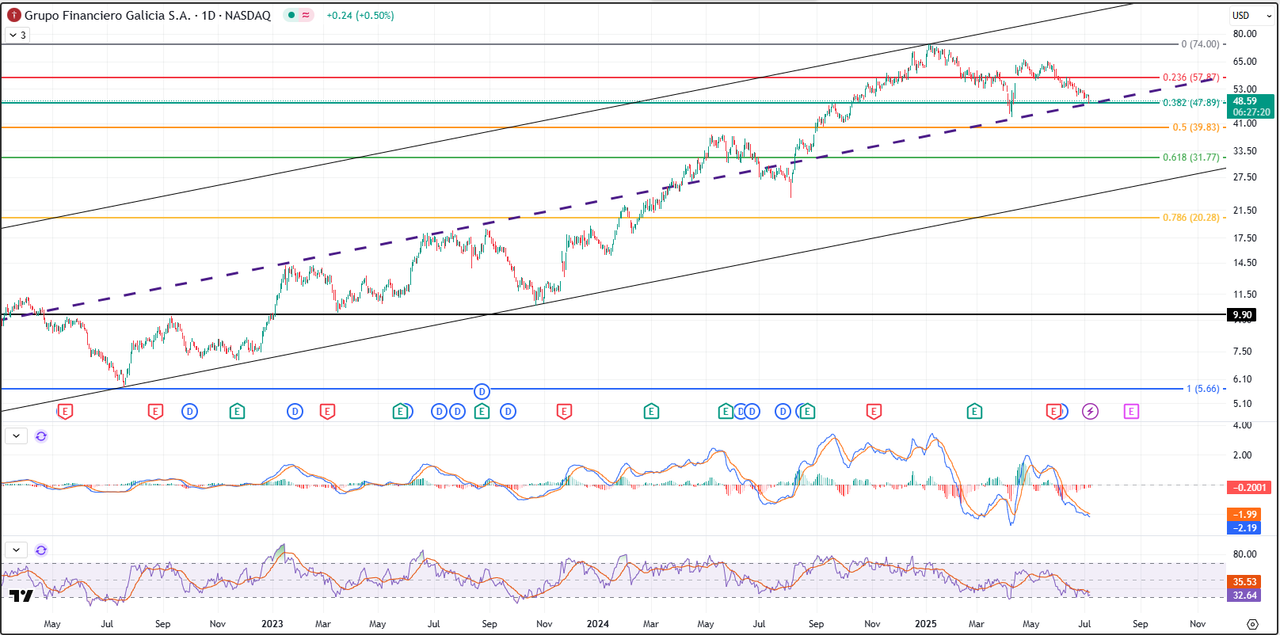This screenshot has height=635, width=1280.
Task: Select the Fibonacci 0.5 (39.83) level label
Action: [x=1195, y=127]
